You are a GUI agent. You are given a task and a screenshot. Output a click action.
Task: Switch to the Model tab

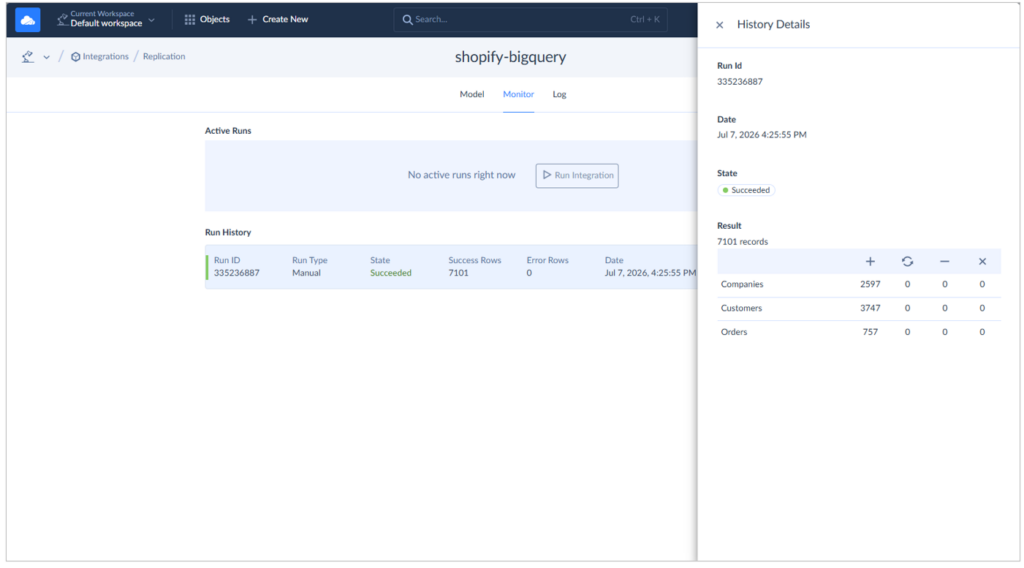click(472, 94)
